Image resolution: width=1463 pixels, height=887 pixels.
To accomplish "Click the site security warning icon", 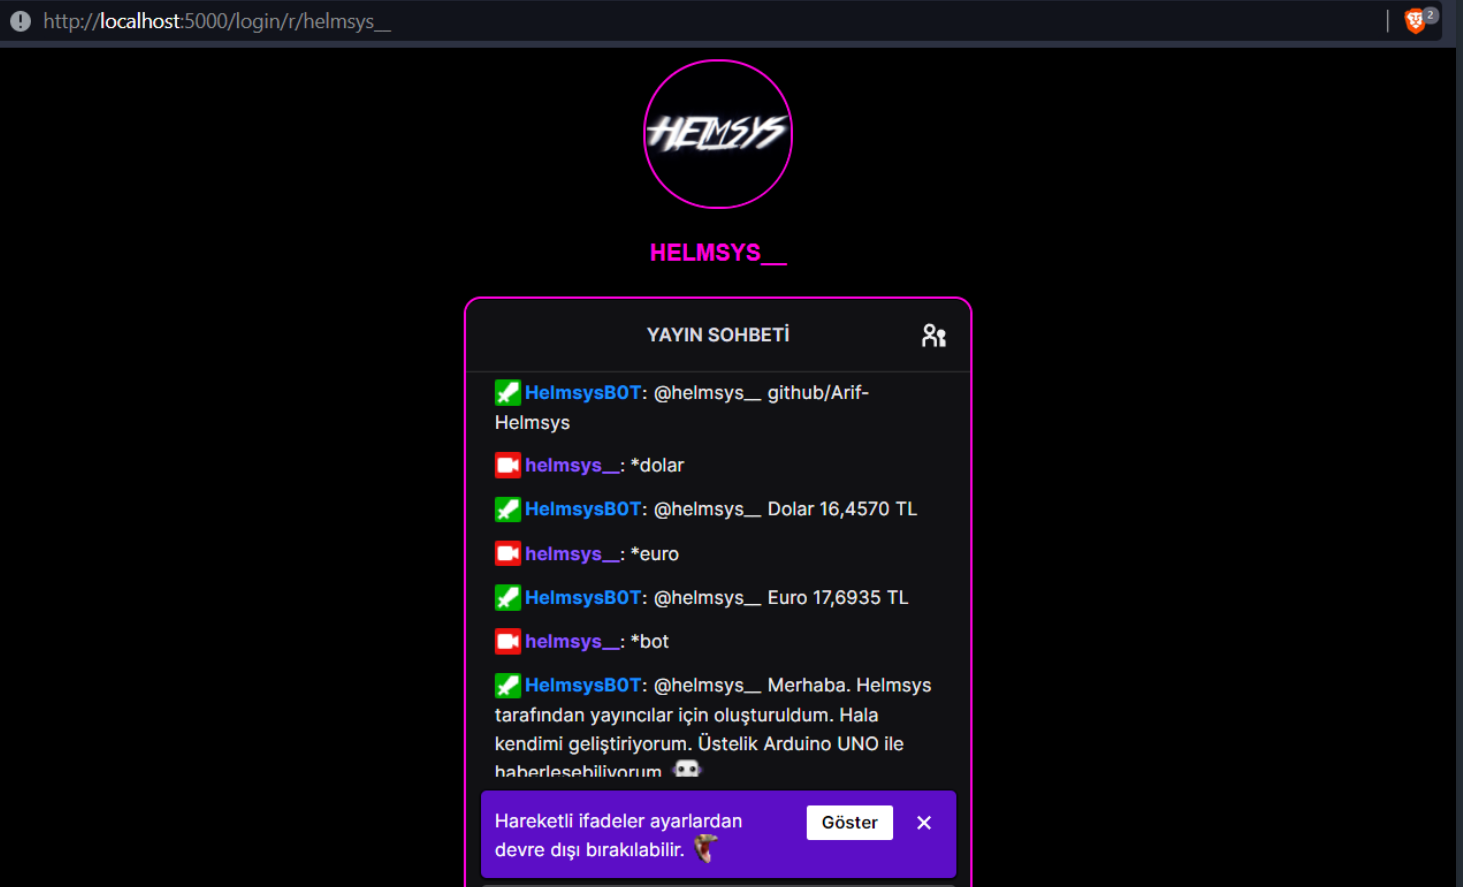I will (20, 21).
